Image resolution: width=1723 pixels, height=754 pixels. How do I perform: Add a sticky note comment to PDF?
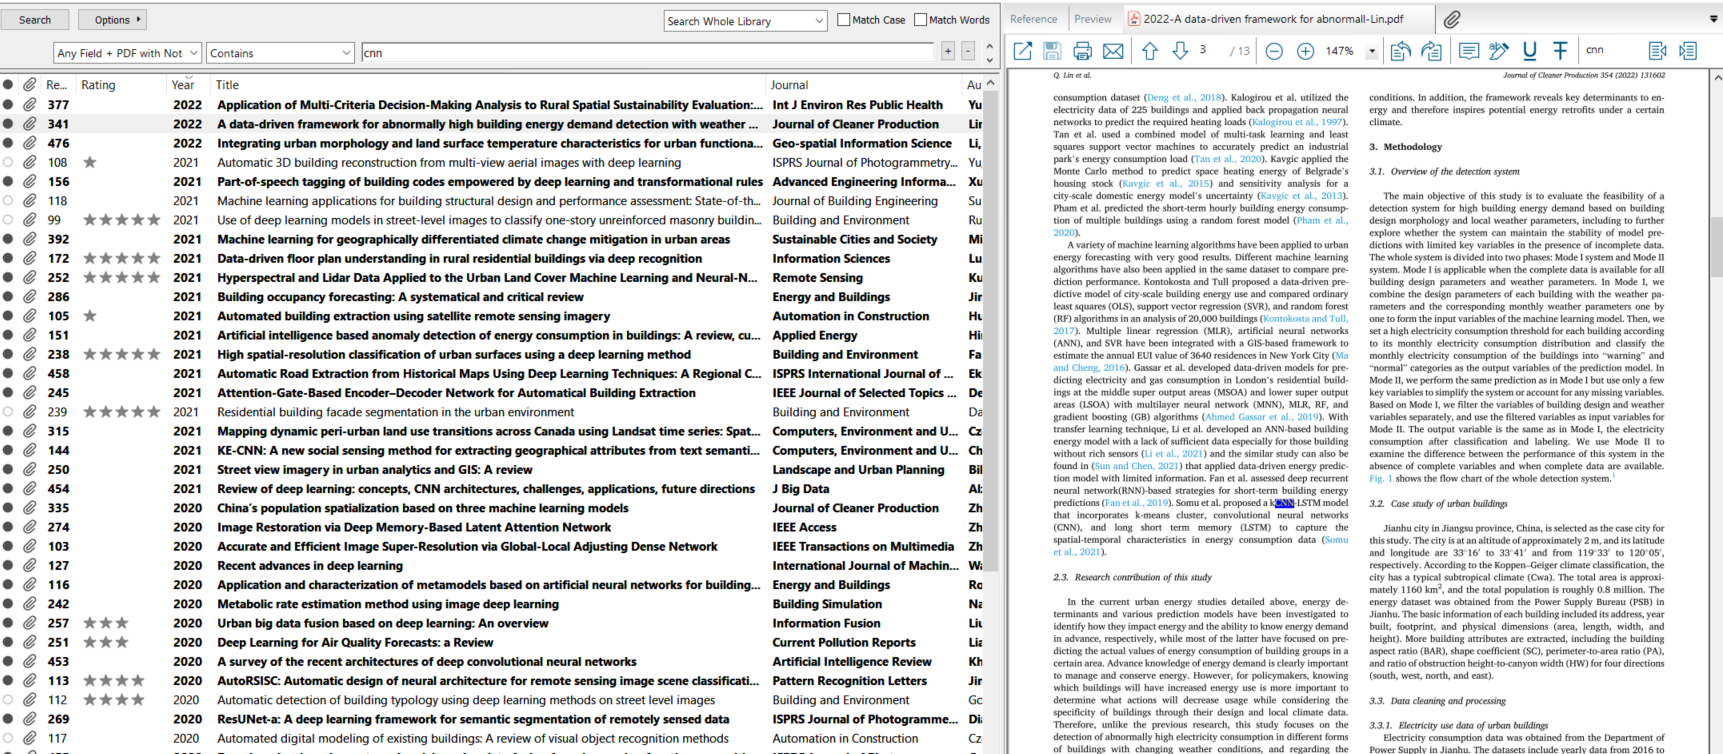point(1468,51)
